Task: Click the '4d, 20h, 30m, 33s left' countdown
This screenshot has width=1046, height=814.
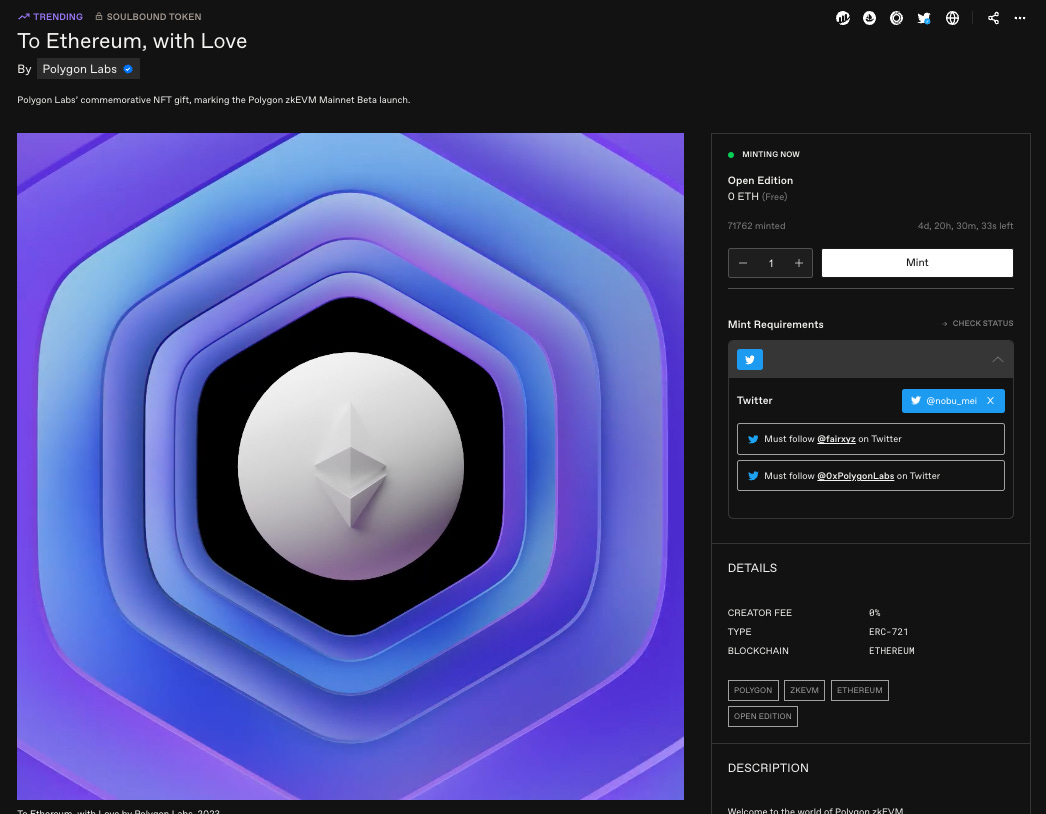Action: point(965,226)
